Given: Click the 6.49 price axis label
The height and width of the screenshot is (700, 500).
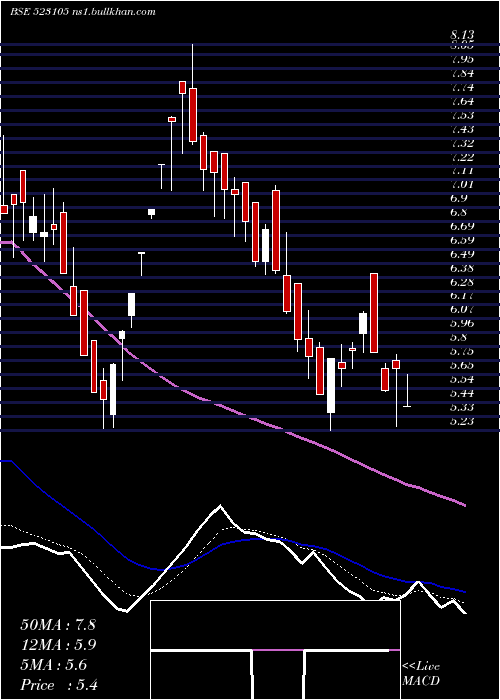Looking at the screenshot, I should [462, 254].
